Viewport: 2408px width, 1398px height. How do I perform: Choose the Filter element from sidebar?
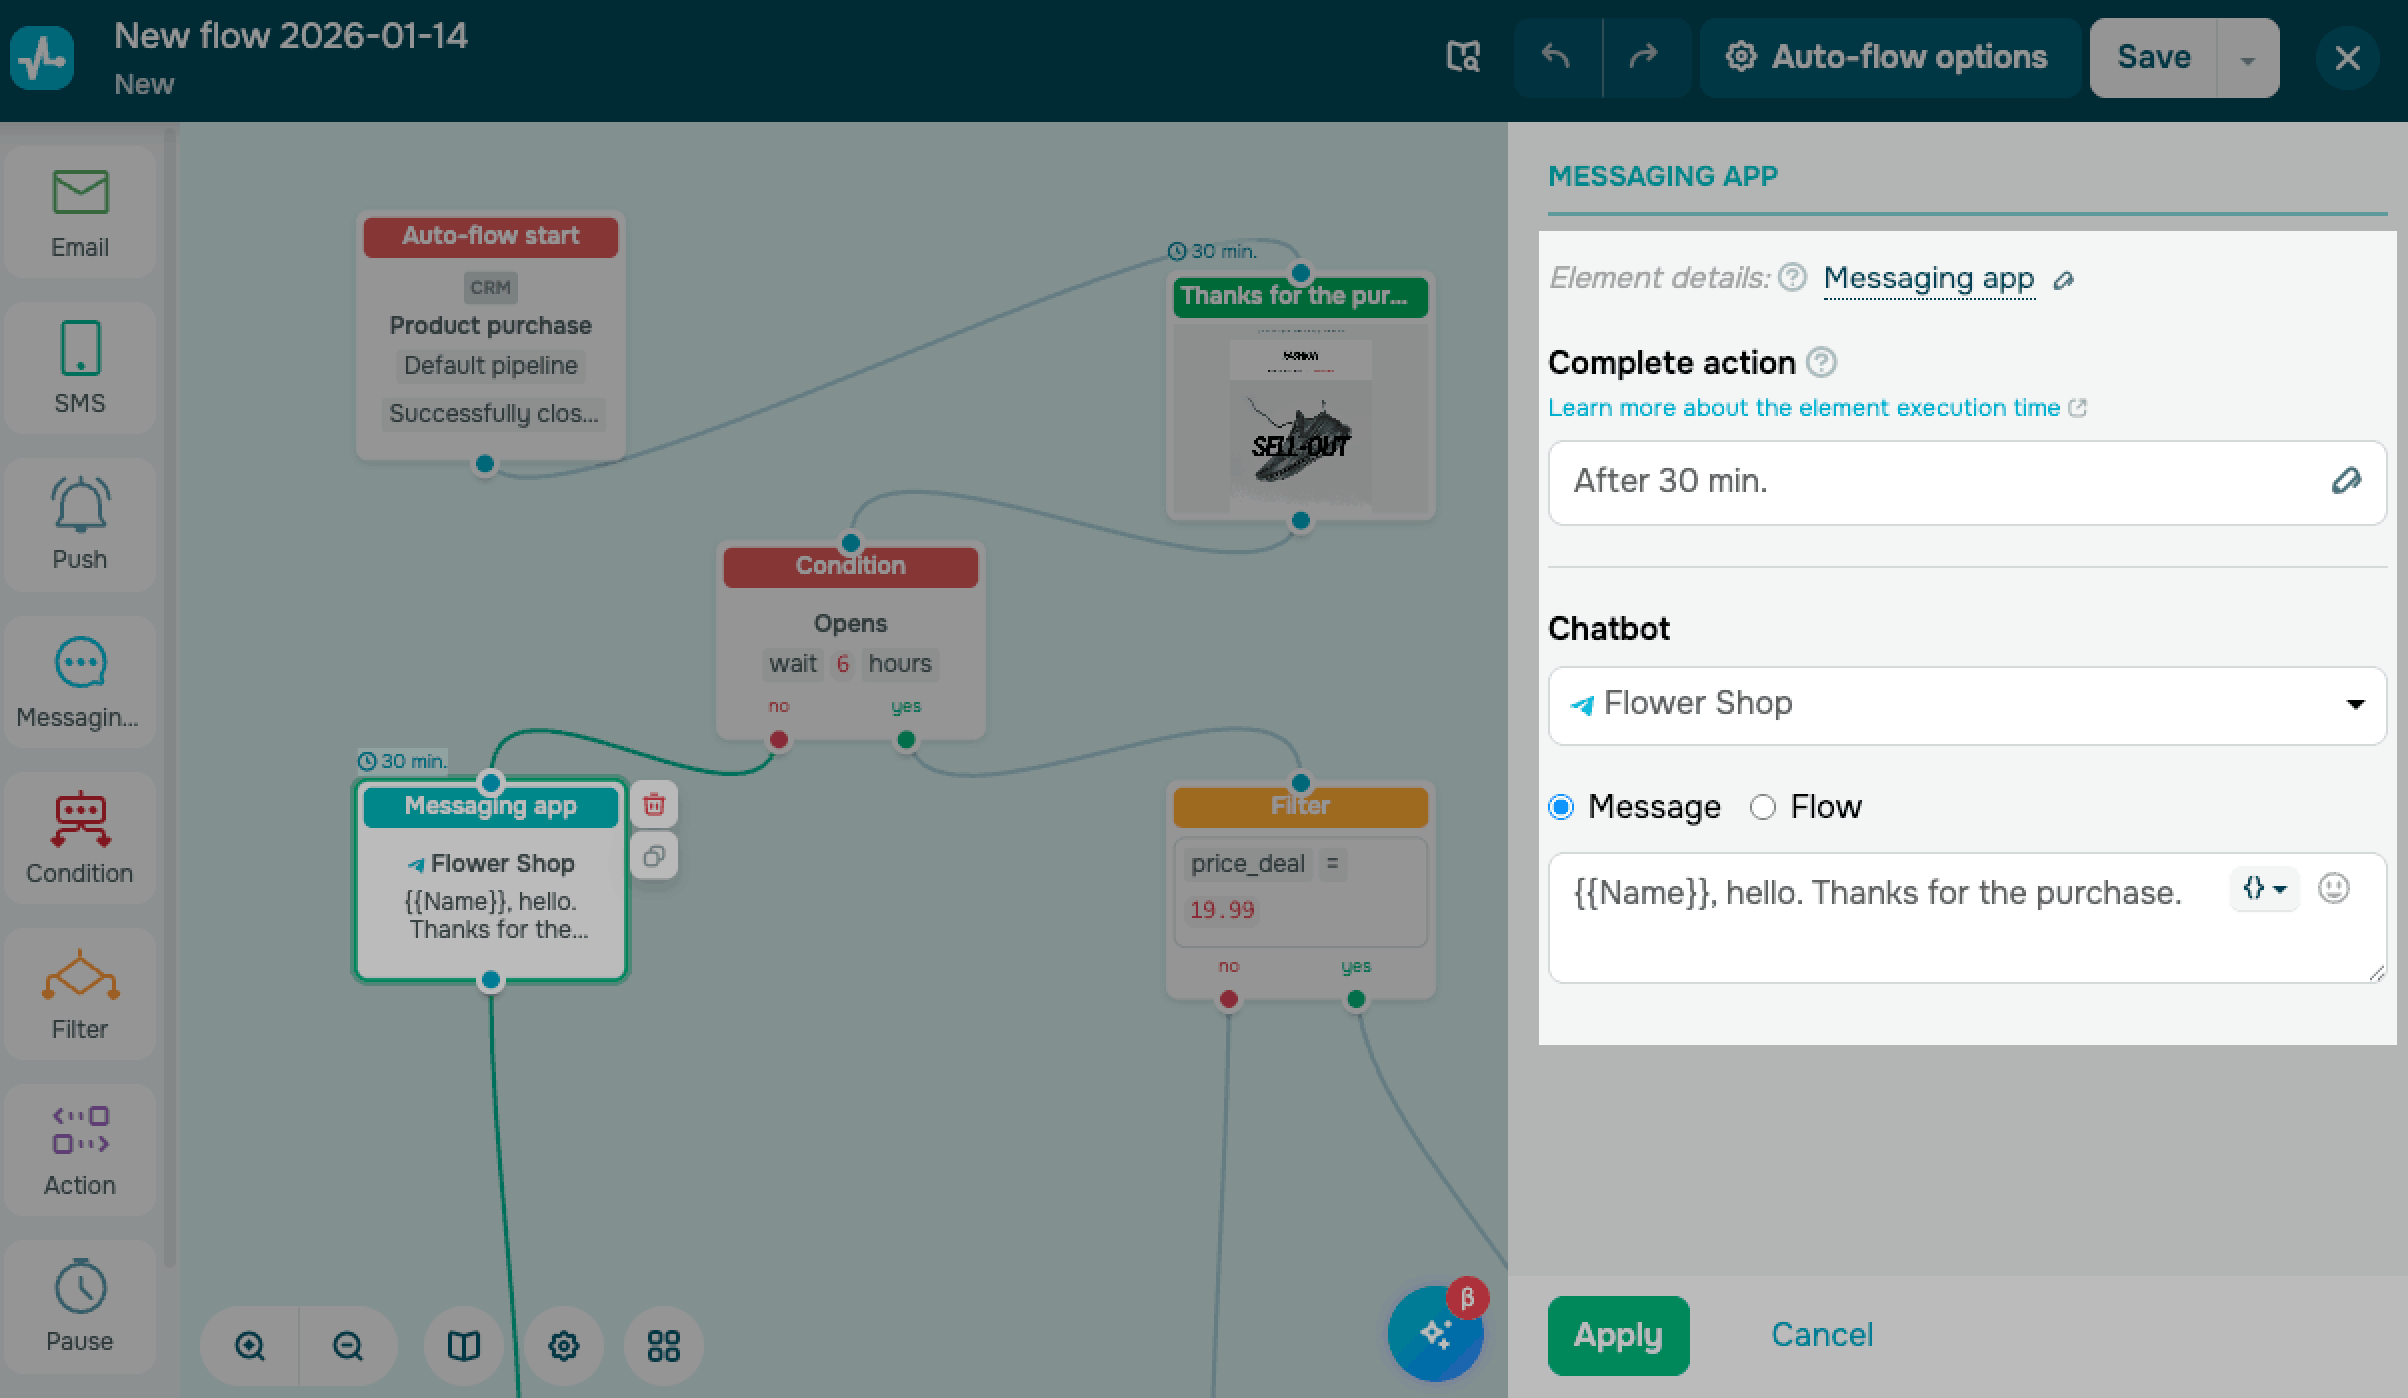(x=80, y=993)
